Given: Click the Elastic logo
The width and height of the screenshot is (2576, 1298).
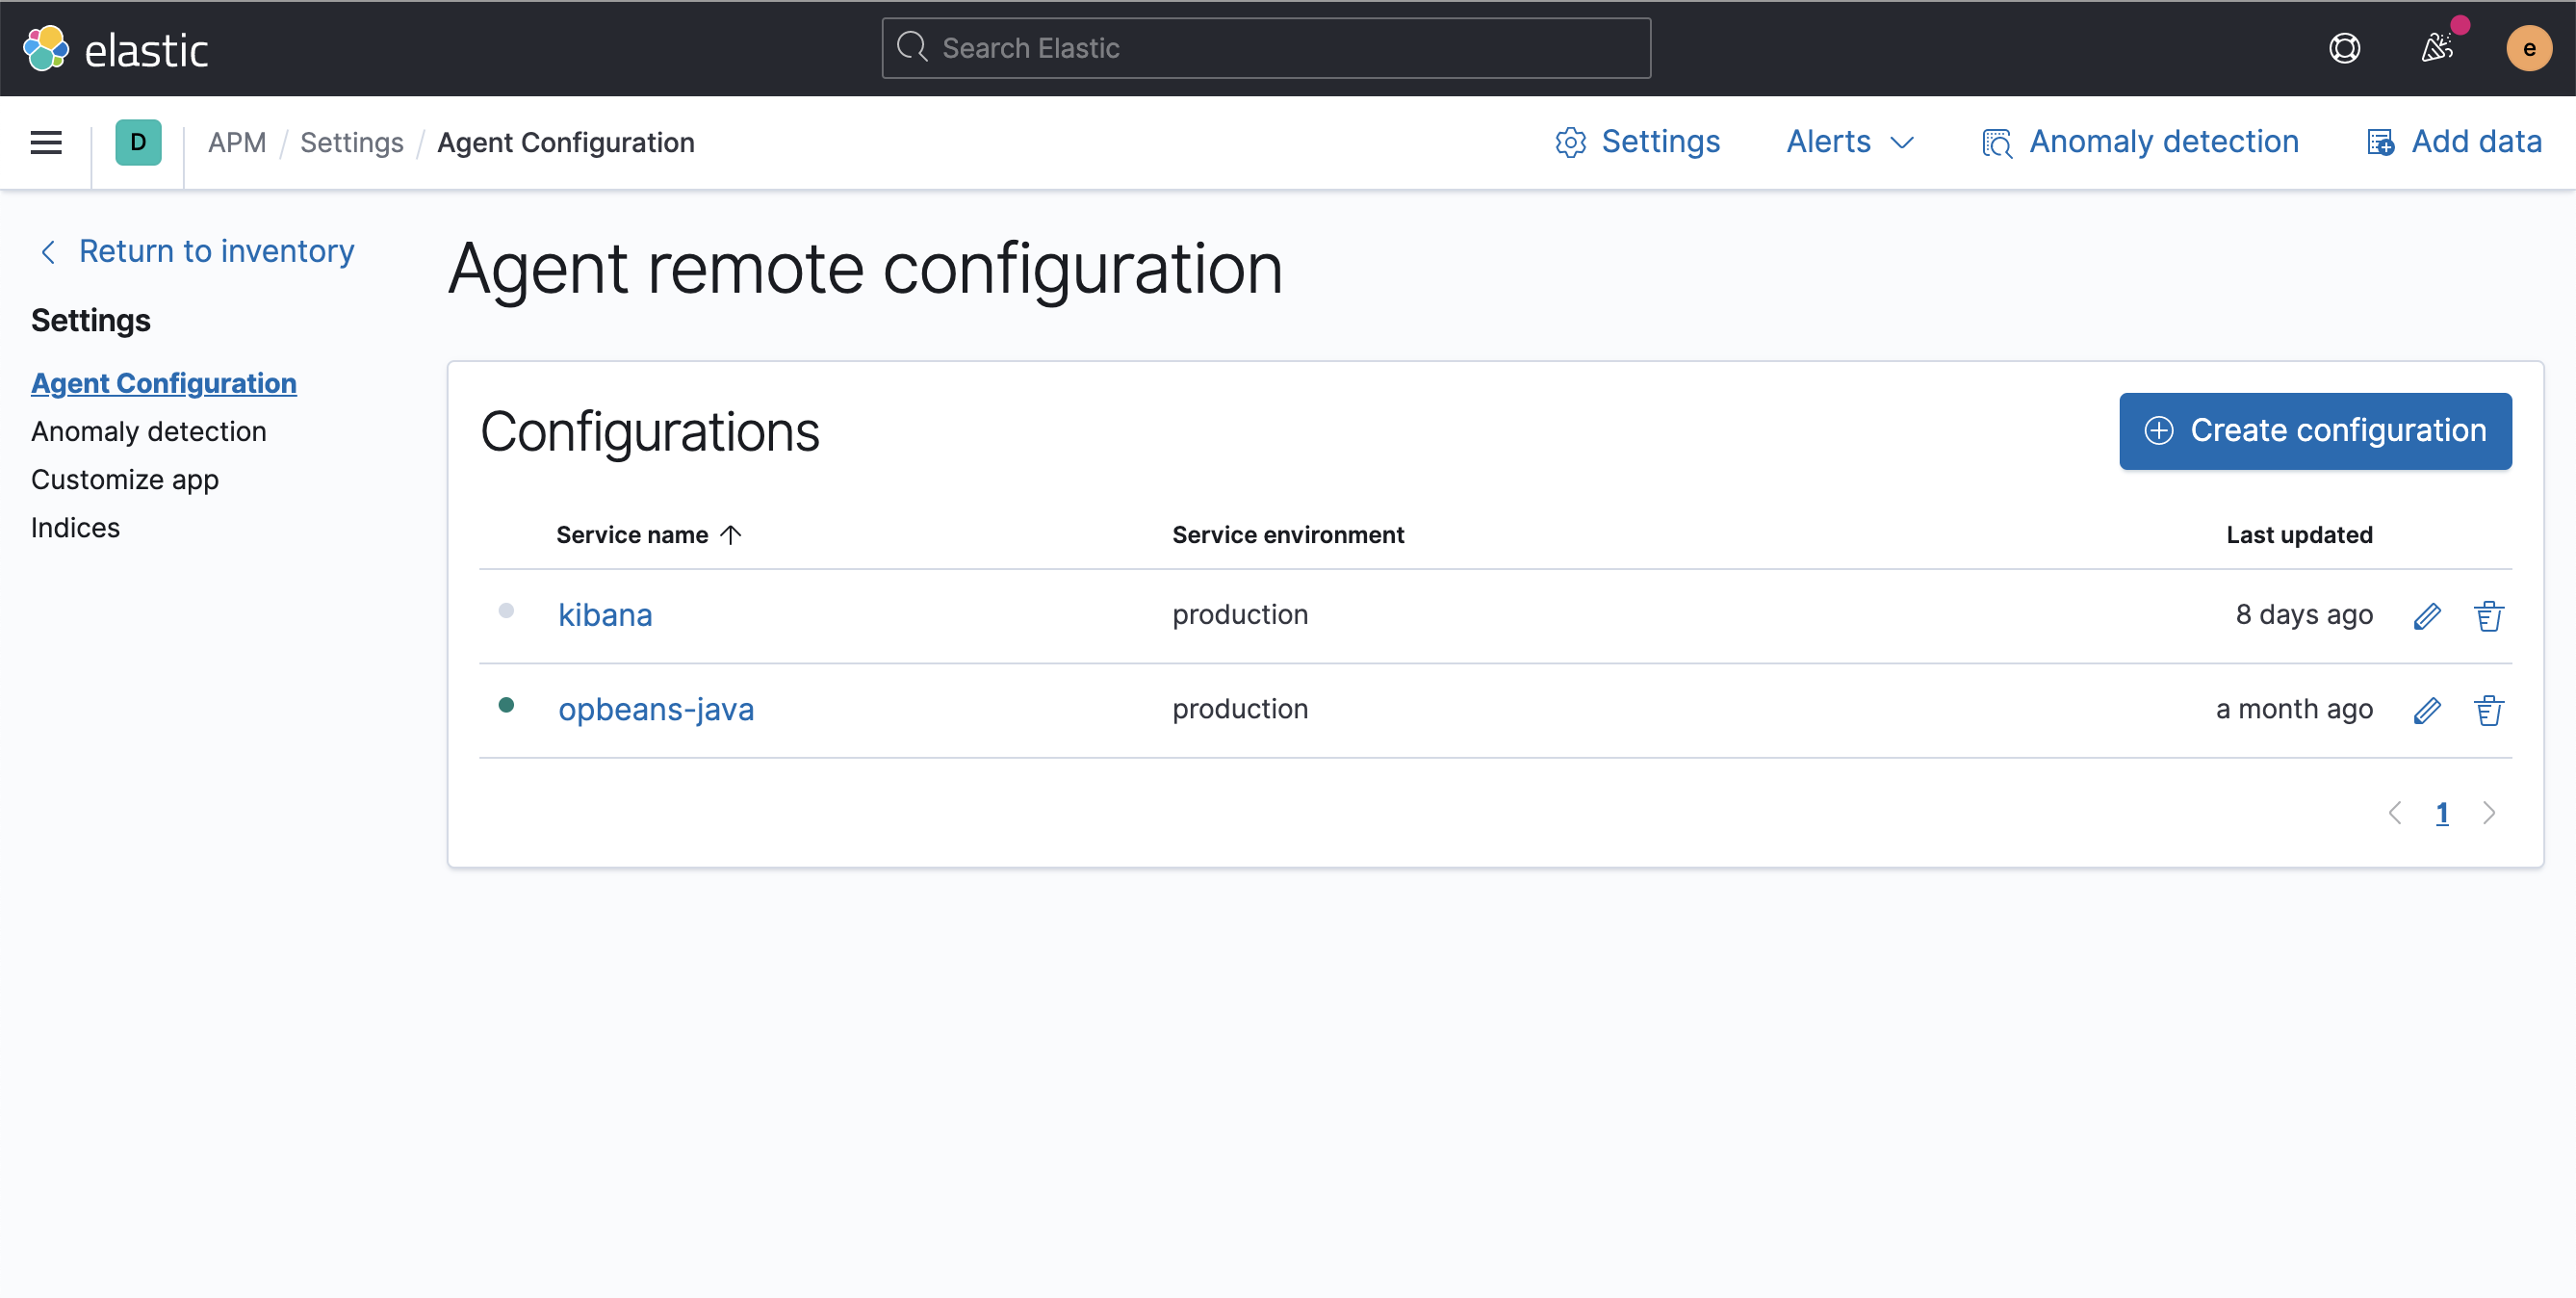Looking at the screenshot, I should click(x=115, y=47).
